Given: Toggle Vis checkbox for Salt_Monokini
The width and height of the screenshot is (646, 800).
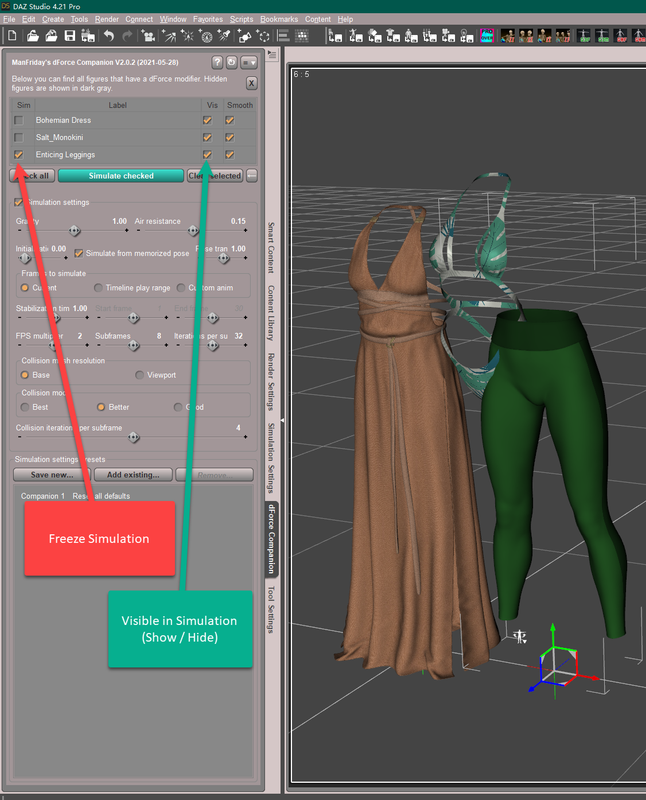Looking at the screenshot, I should [x=207, y=137].
